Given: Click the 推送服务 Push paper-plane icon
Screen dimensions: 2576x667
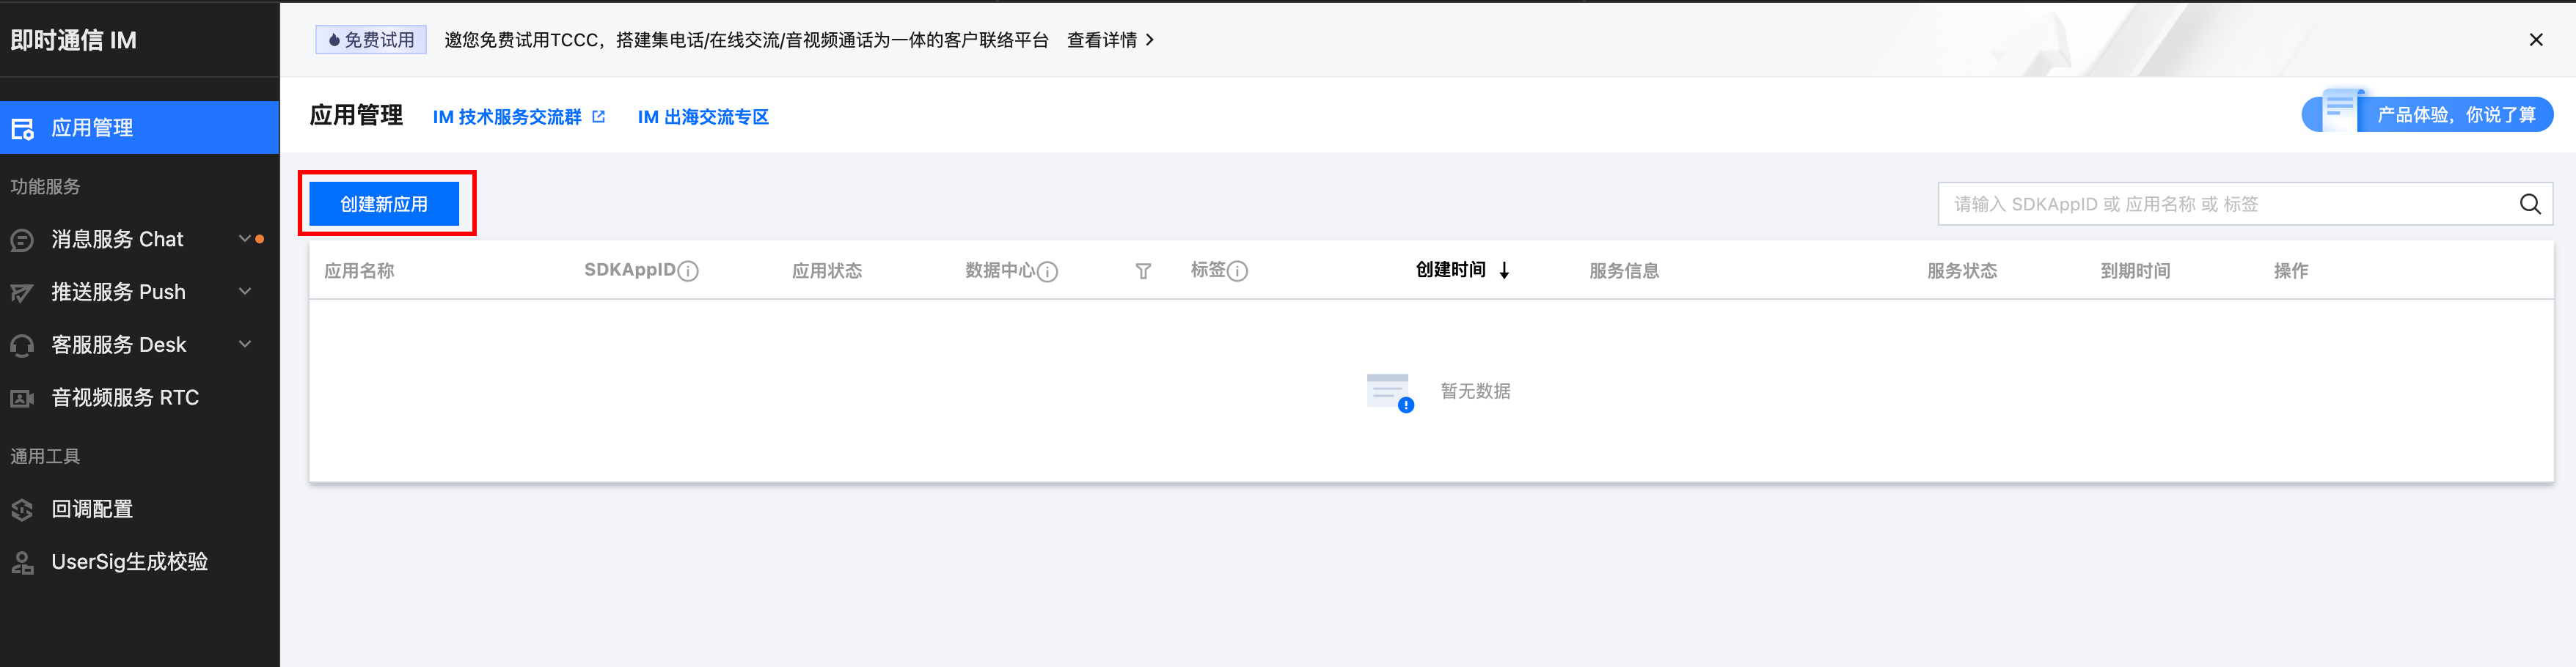Looking at the screenshot, I should tap(22, 293).
